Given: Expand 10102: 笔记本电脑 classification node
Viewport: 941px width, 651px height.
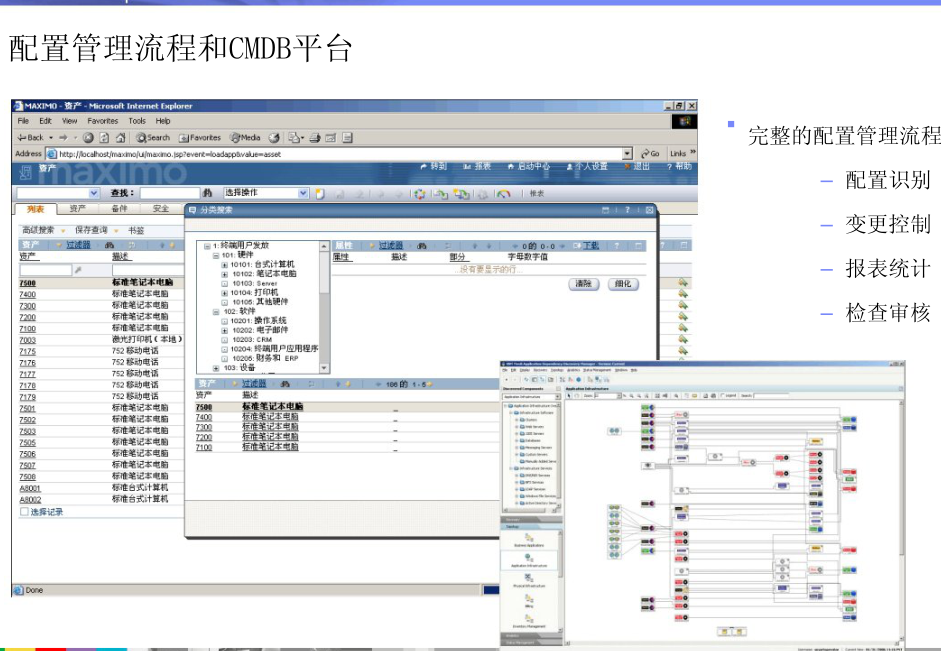Looking at the screenshot, I should point(225,274).
